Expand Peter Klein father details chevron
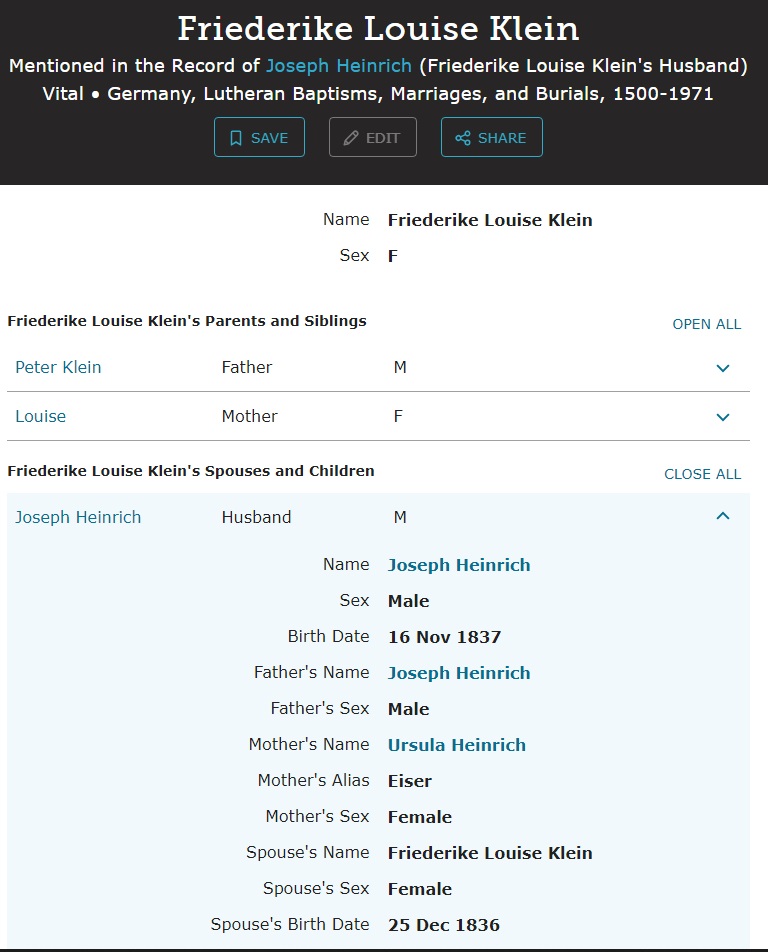 (x=723, y=368)
